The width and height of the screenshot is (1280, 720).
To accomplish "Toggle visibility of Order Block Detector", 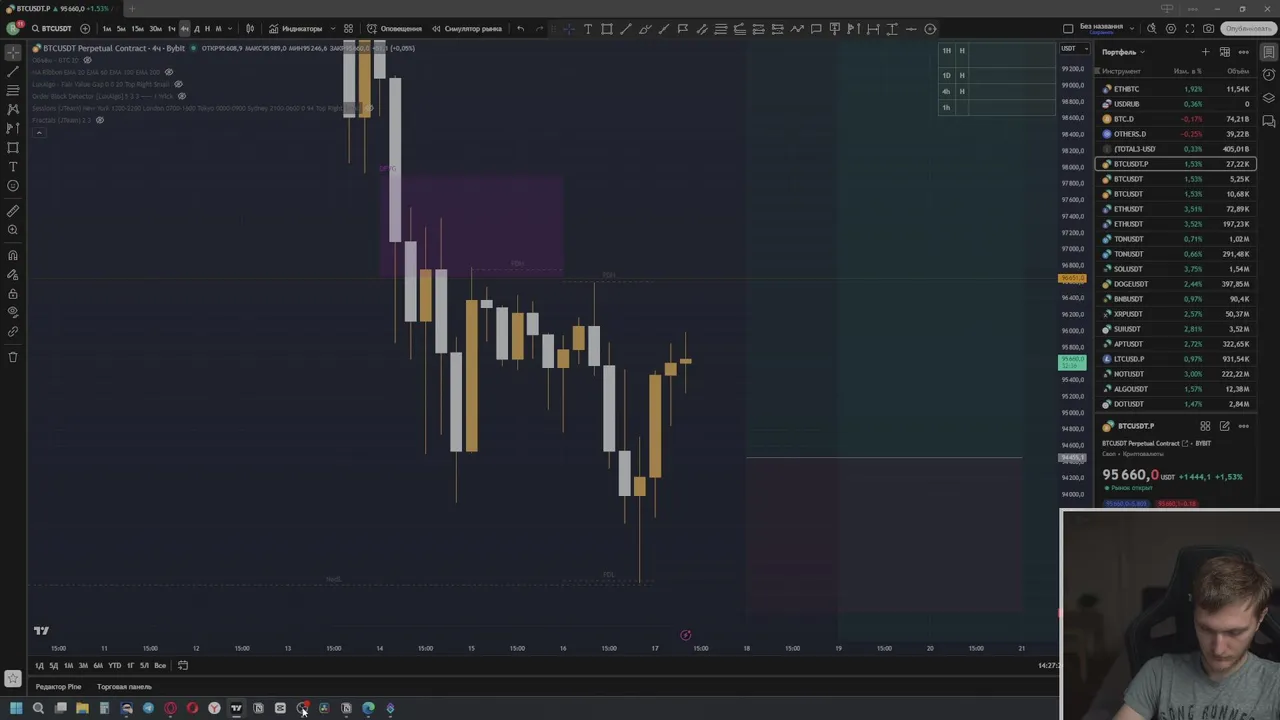I will 181,96.
